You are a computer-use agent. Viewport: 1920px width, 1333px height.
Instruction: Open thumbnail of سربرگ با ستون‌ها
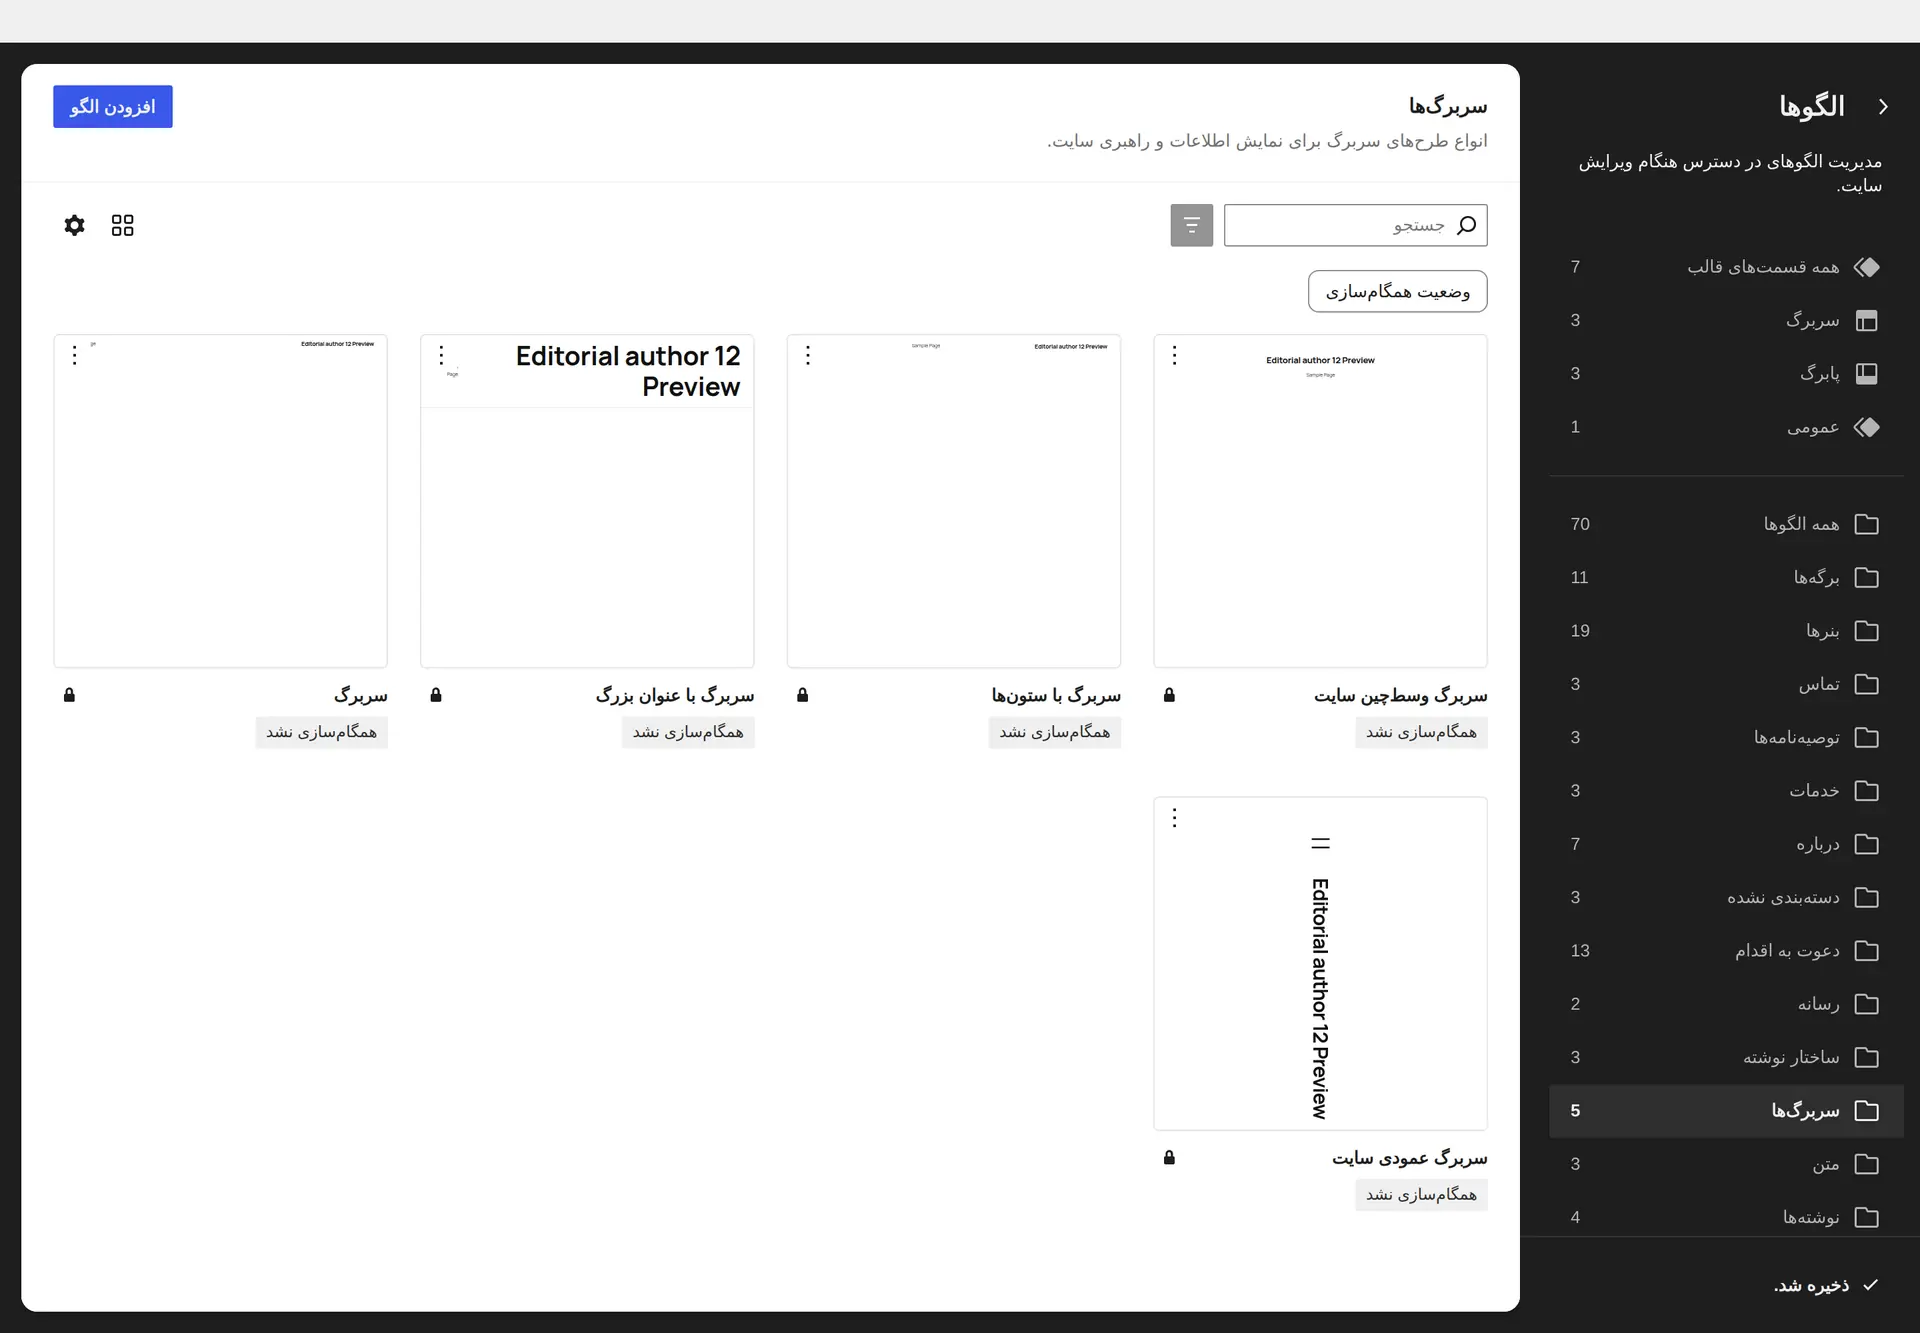[x=954, y=501]
